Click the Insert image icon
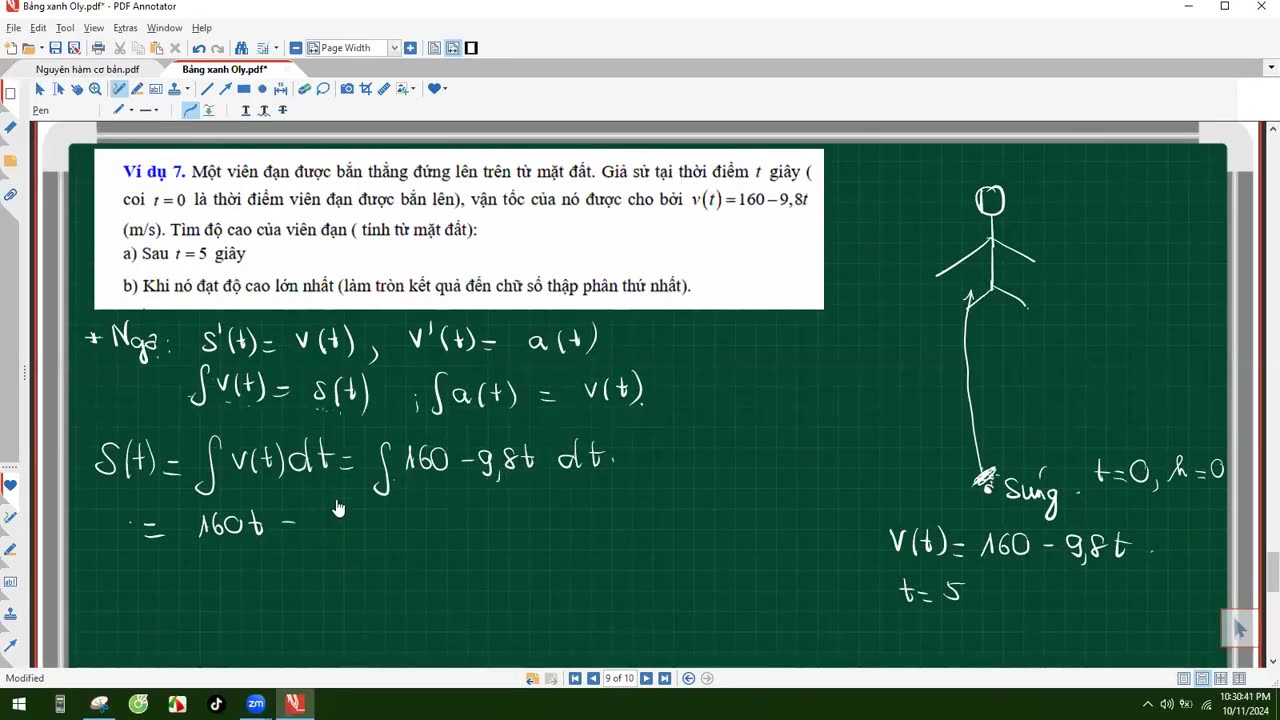The image size is (1280, 720). coord(402,89)
